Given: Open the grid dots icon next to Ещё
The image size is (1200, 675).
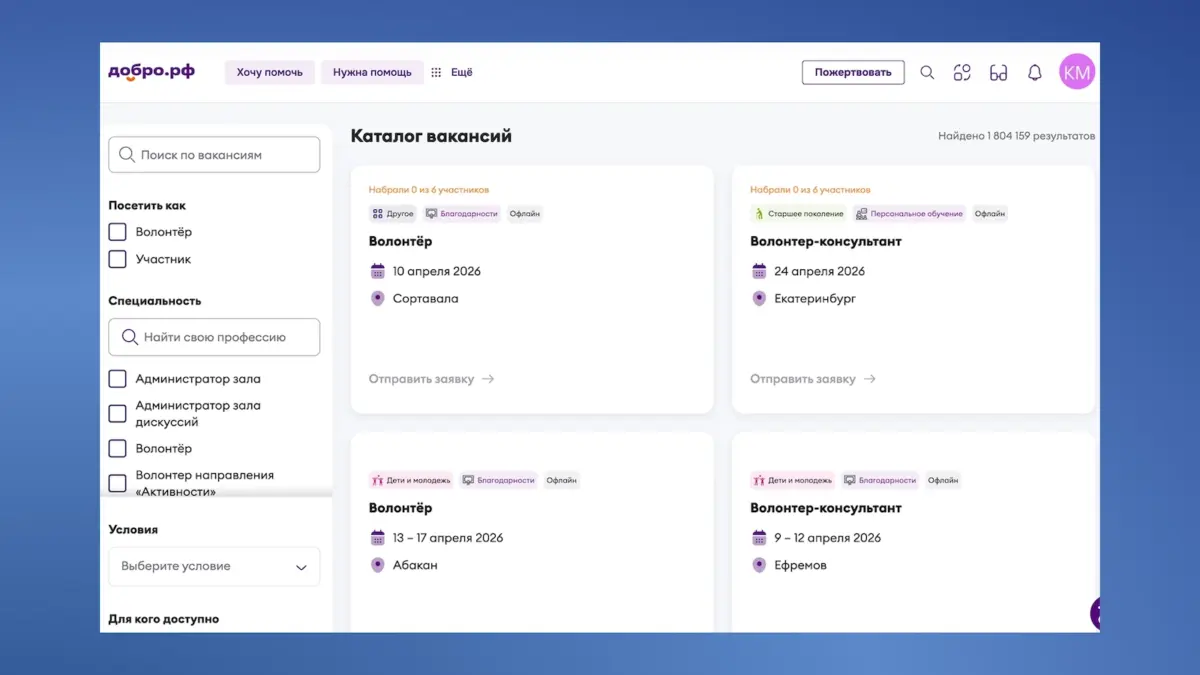Looking at the screenshot, I should point(436,72).
